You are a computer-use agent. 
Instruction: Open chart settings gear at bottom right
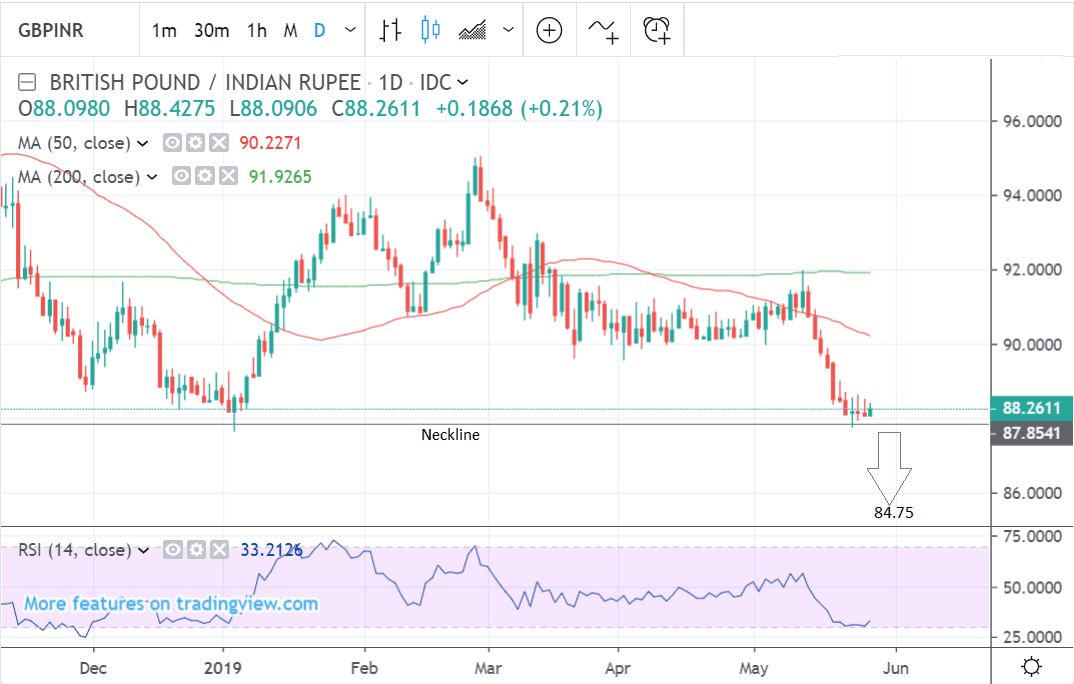[x=1031, y=666]
